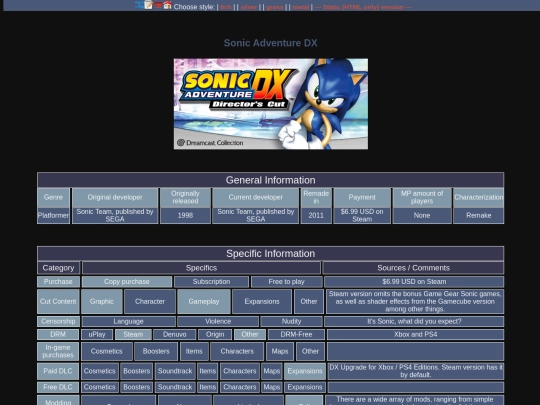
Task: Select the Copy purchase cell
Action: click(127, 282)
